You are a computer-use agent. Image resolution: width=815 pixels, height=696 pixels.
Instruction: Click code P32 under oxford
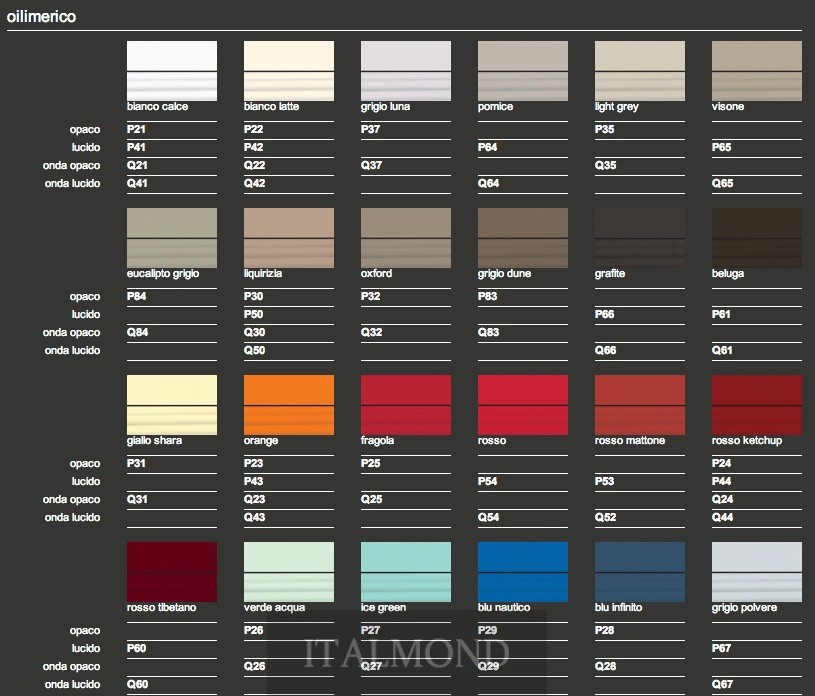click(371, 296)
